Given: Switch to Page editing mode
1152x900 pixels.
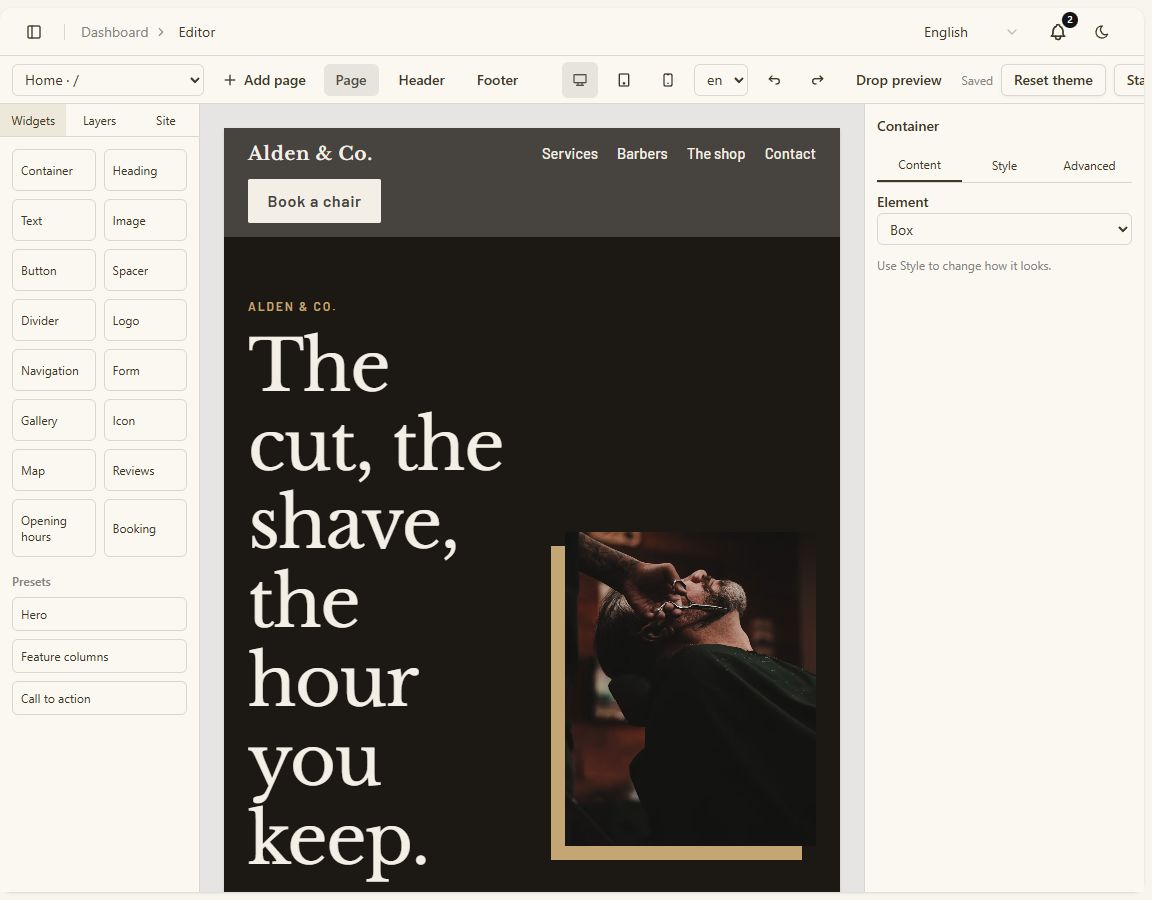Looking at the screenshot, I should (351, 80).
